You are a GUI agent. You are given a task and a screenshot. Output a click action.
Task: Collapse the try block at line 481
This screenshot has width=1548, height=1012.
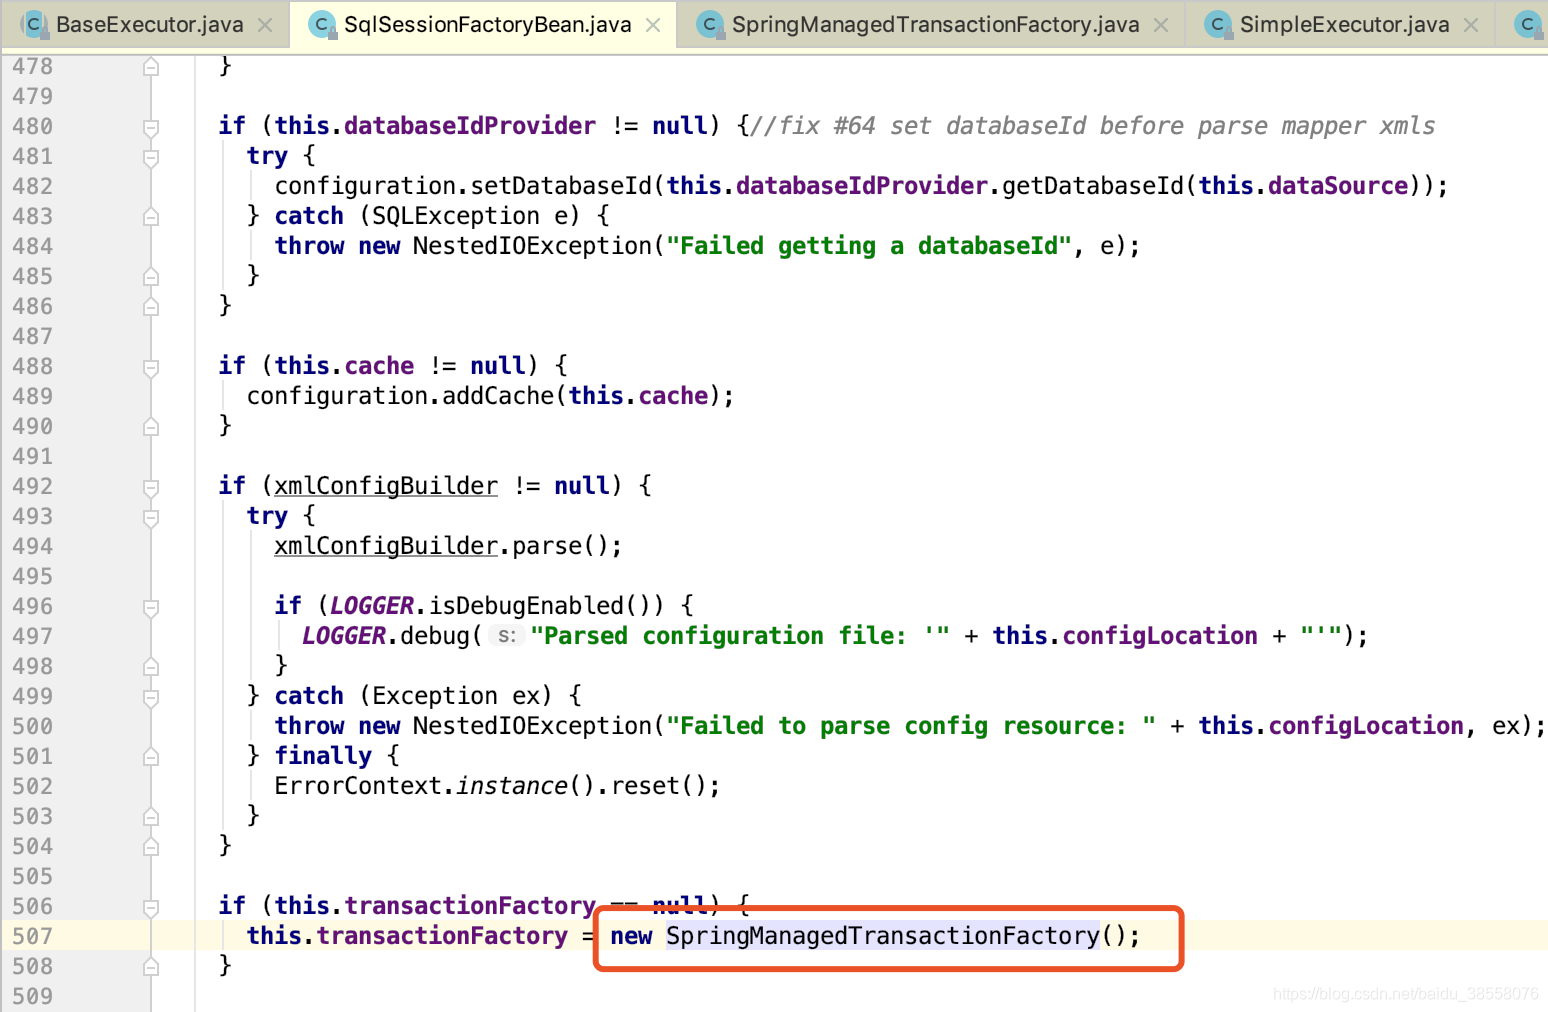[x=151, y=157]
